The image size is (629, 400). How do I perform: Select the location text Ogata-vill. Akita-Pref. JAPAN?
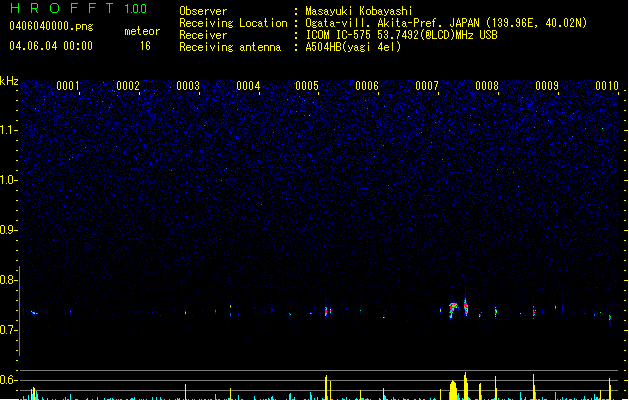392,23
